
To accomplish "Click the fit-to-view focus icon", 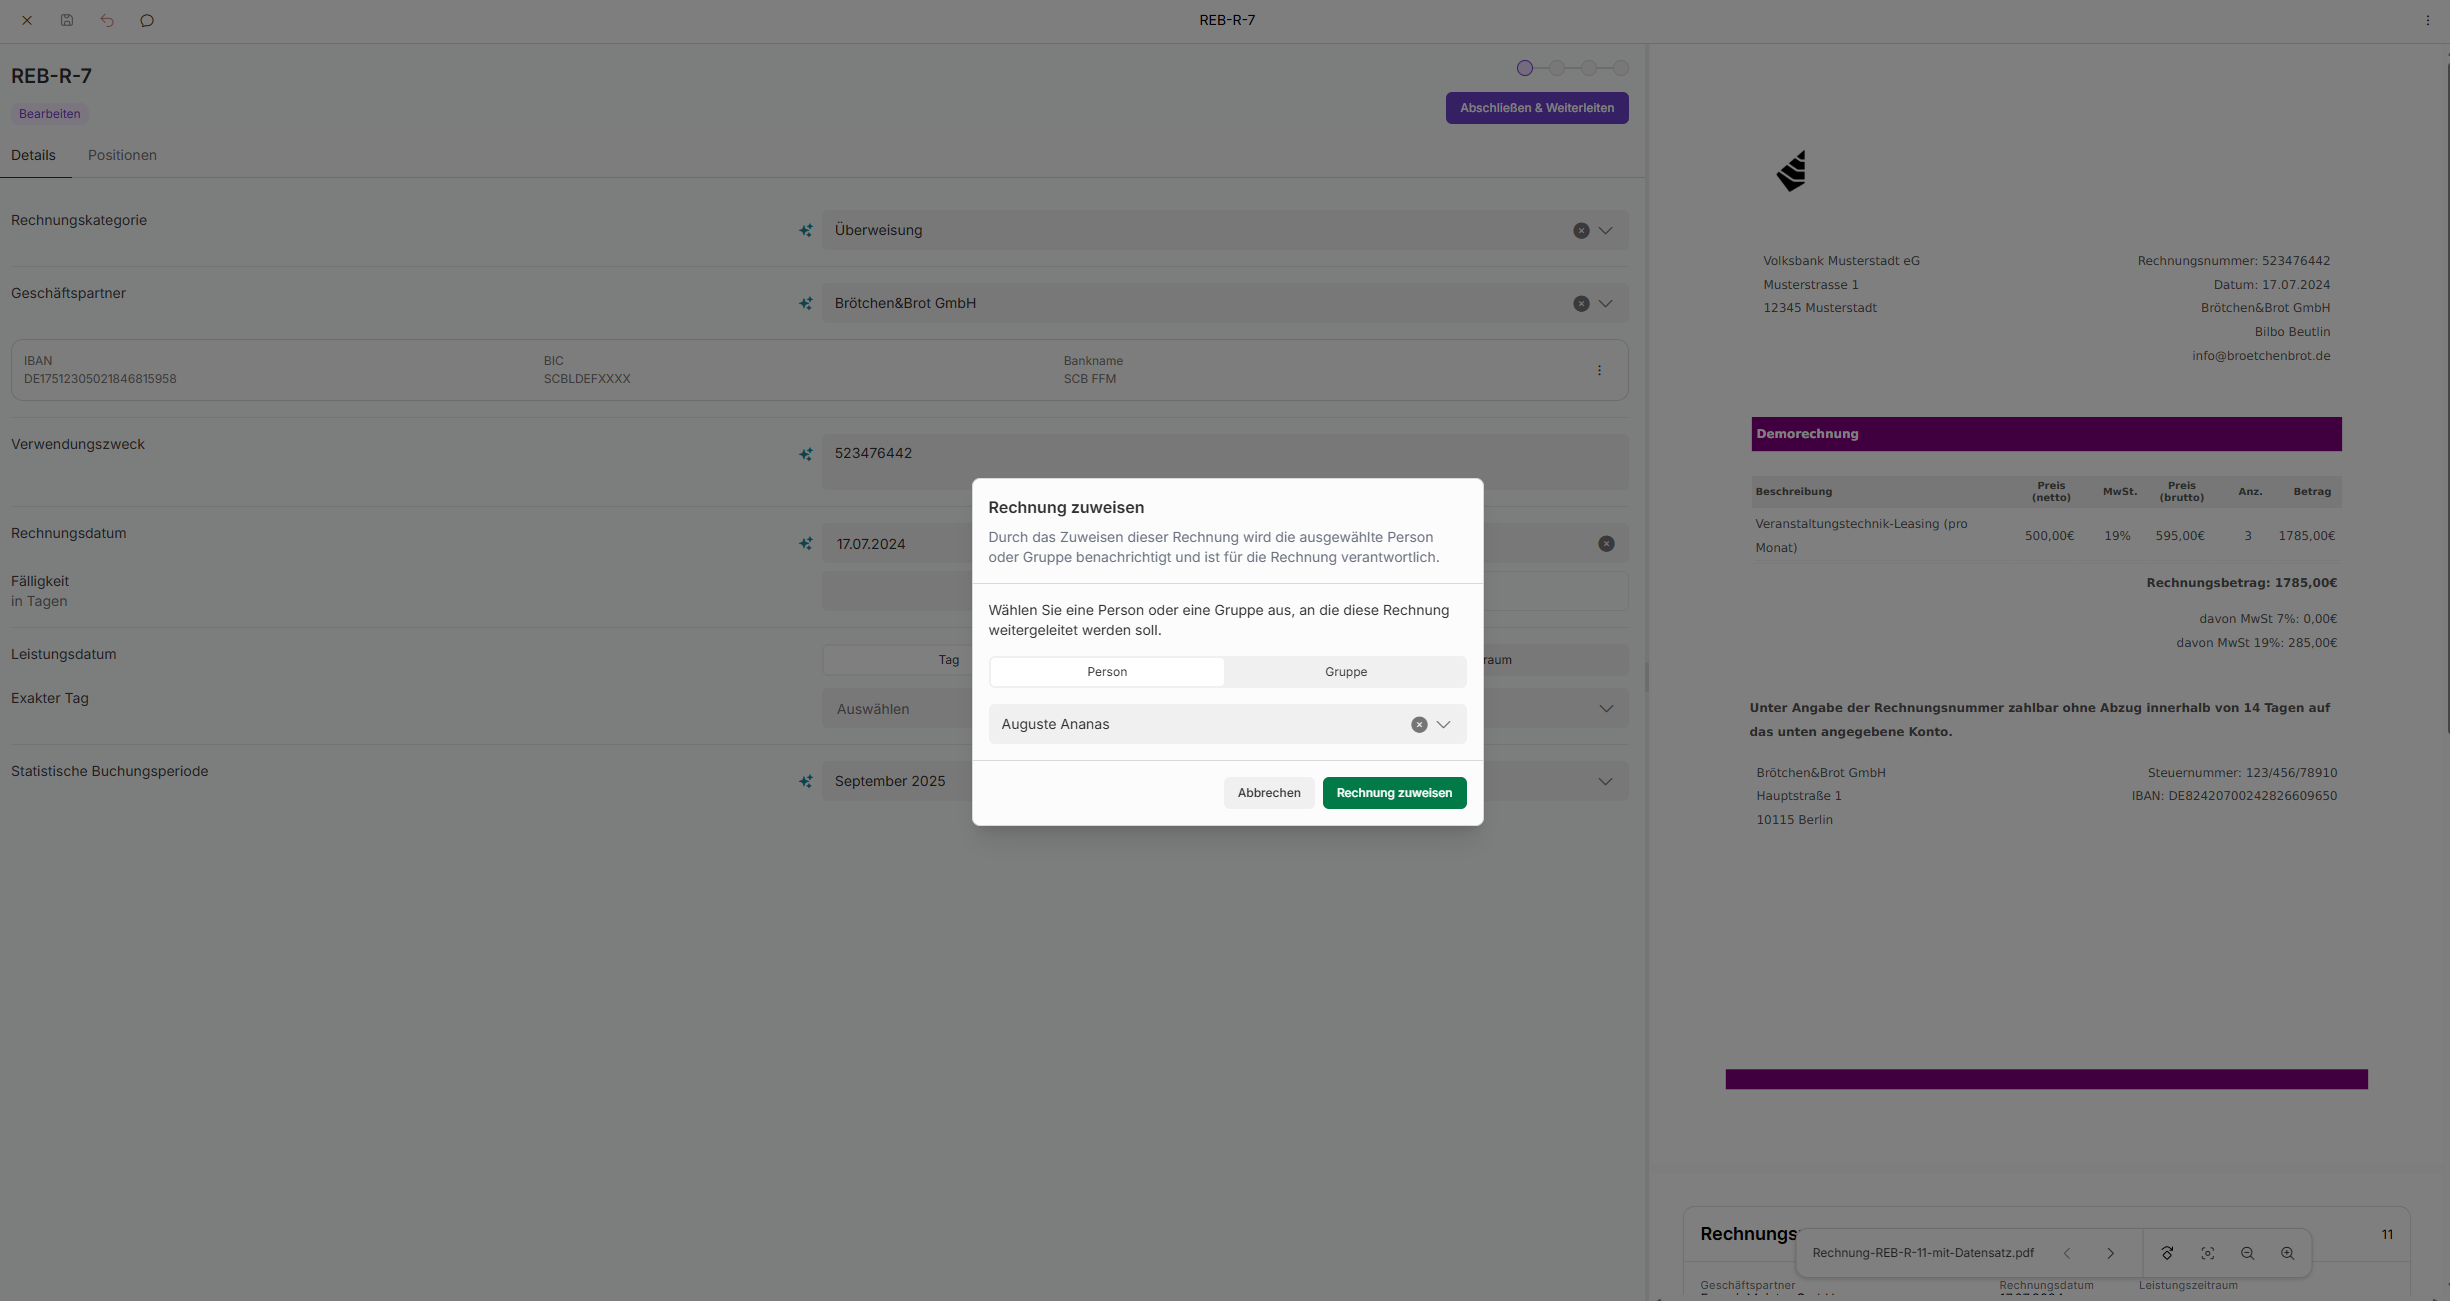I will 2207,1253.
